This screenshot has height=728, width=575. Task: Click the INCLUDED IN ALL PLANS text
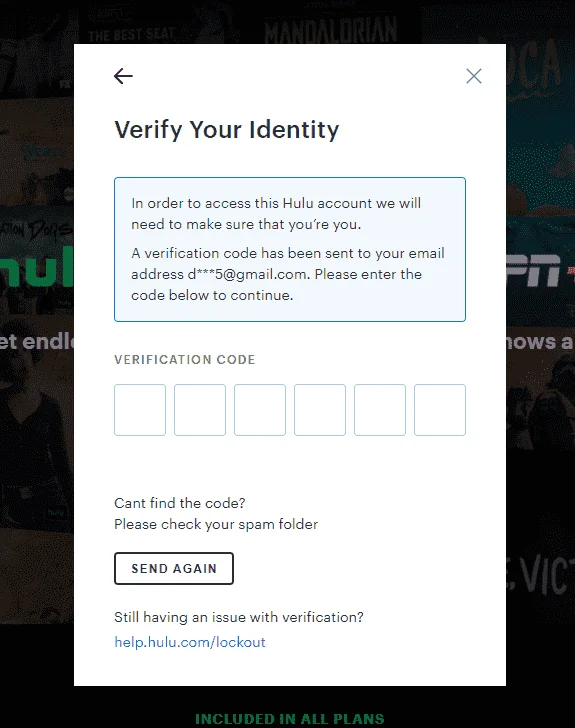289,719
